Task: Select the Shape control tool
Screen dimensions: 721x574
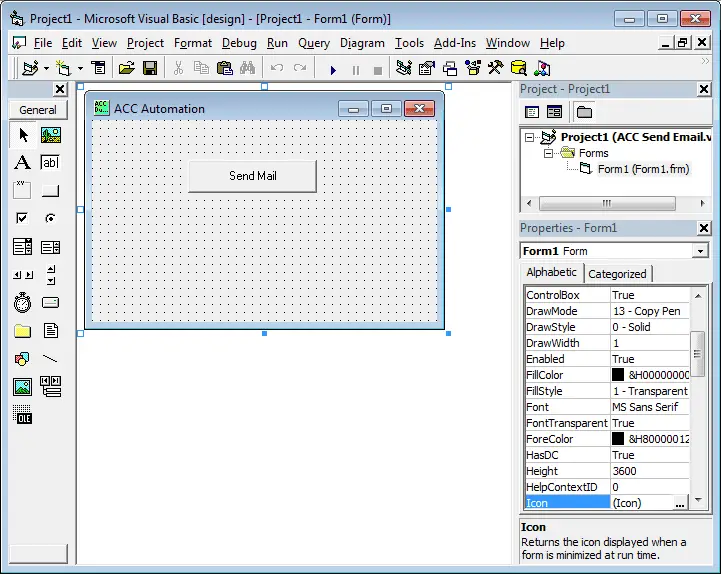Action: pos(23,359)
